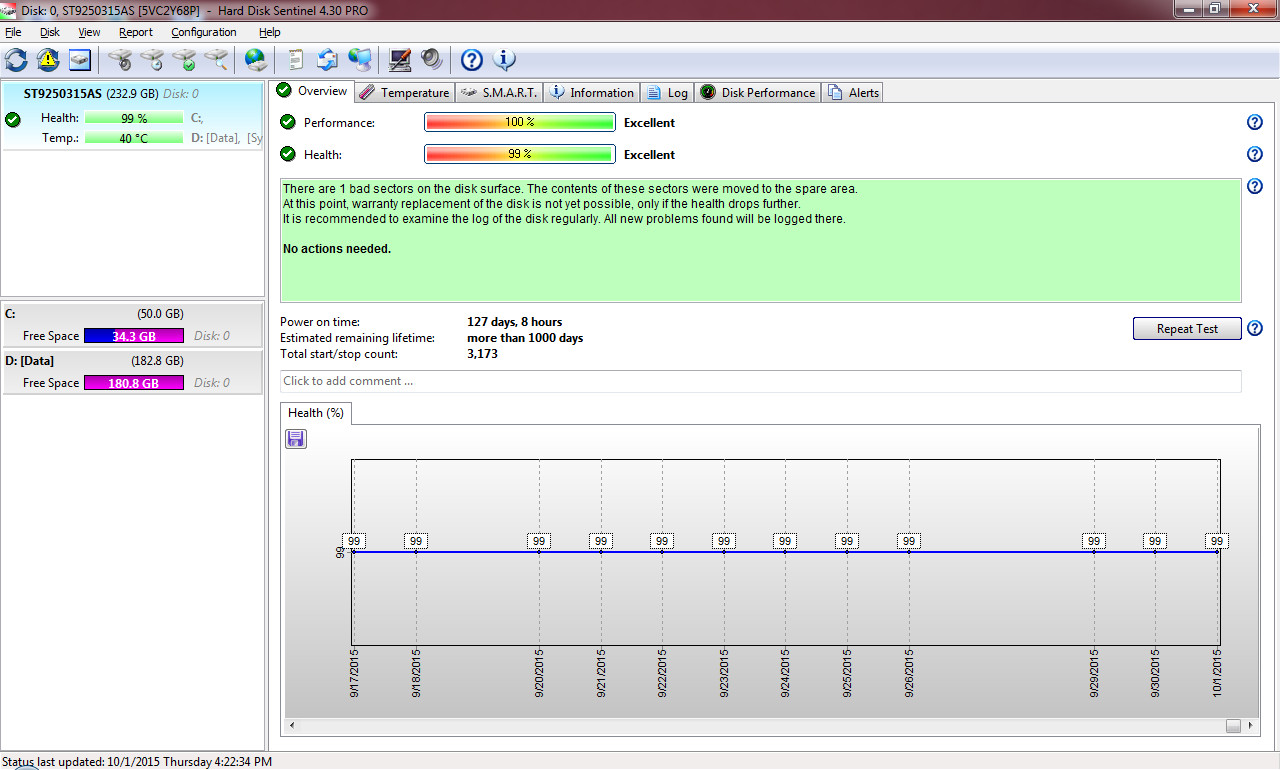Switch to the Log tab

668,93
